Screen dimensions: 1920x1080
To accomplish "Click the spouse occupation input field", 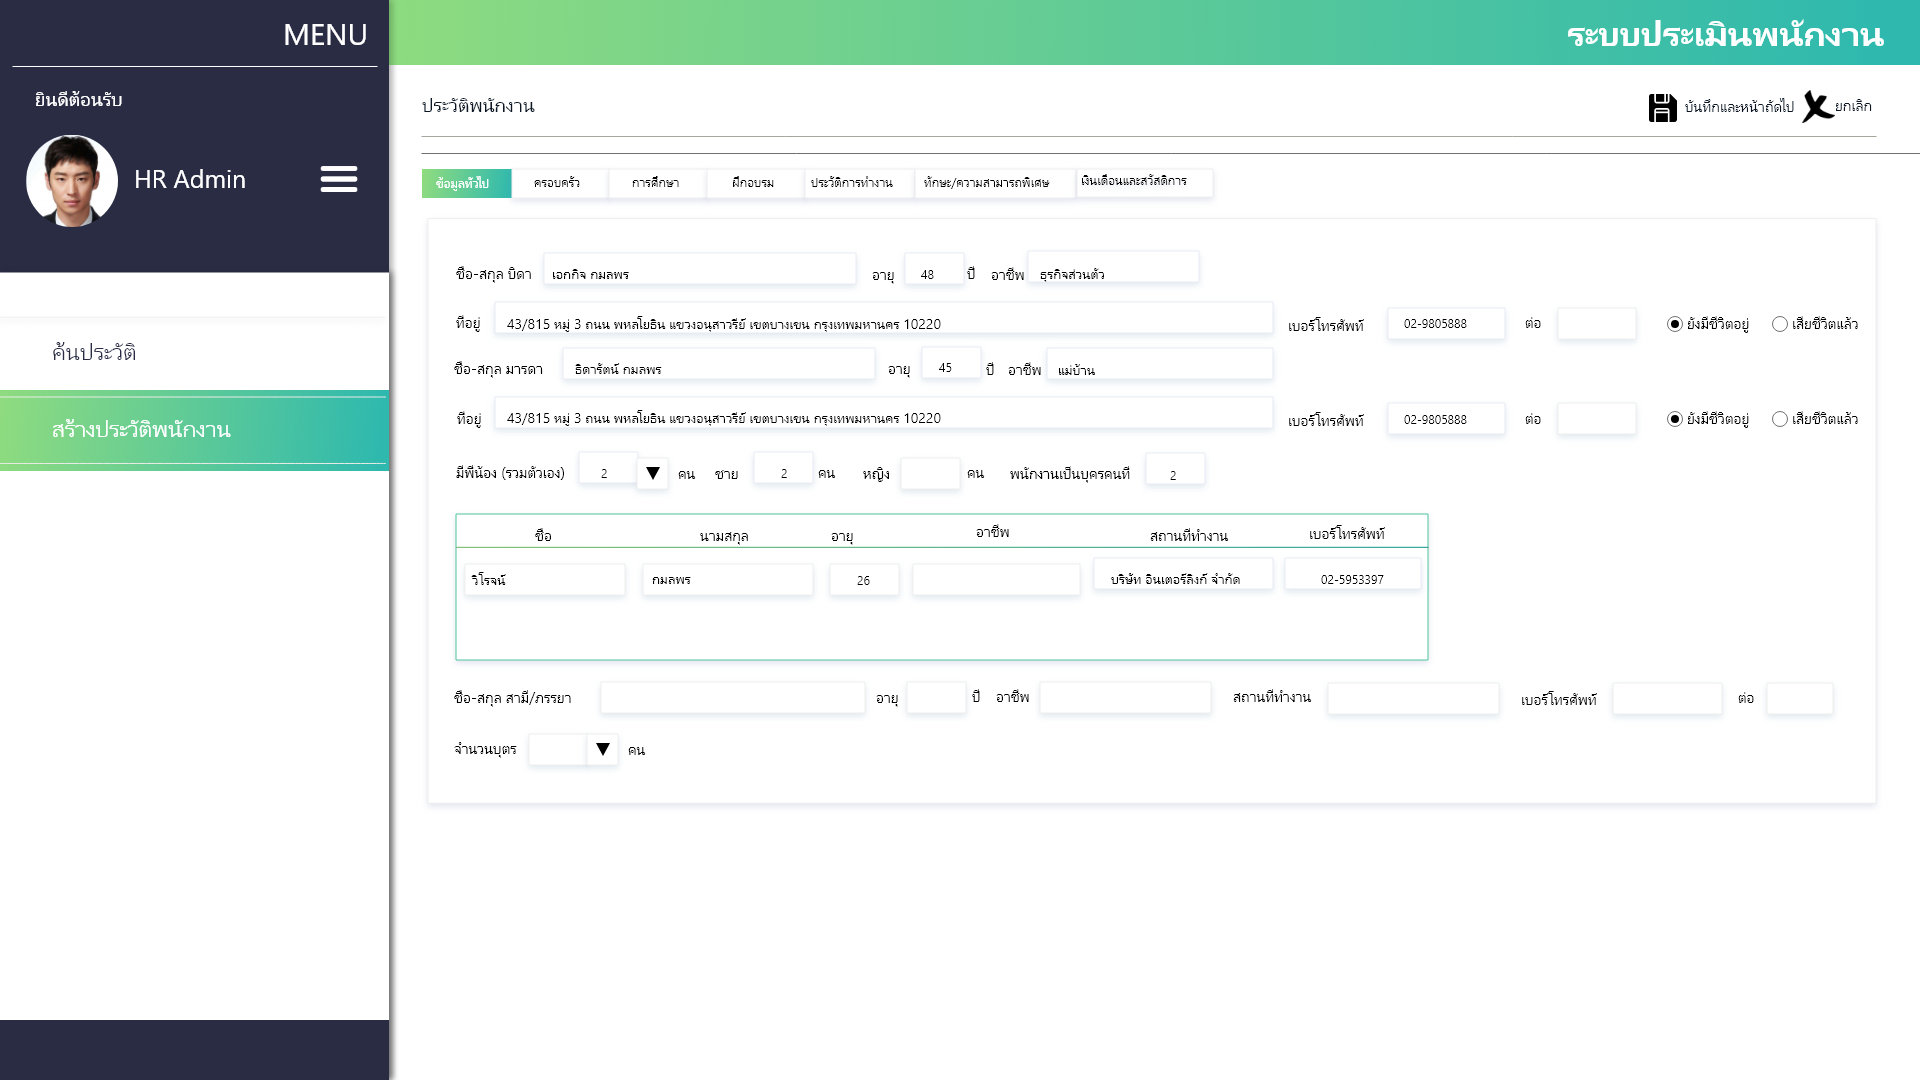I will 1125,698.
